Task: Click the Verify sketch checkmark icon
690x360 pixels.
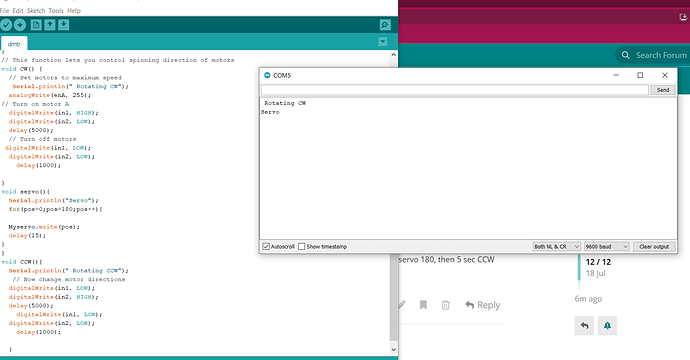Action: 6,25
